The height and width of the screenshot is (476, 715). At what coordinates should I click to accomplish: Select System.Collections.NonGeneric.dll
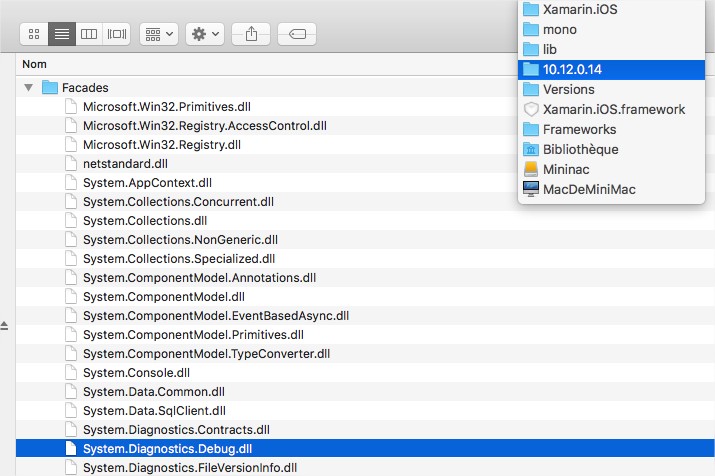[181, 240]
